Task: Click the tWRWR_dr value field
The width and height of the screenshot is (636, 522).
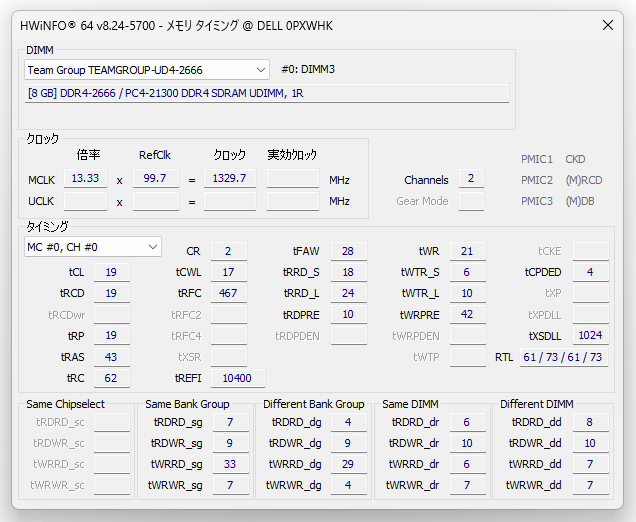Action: pyautogui.click(x=468, y=485)
